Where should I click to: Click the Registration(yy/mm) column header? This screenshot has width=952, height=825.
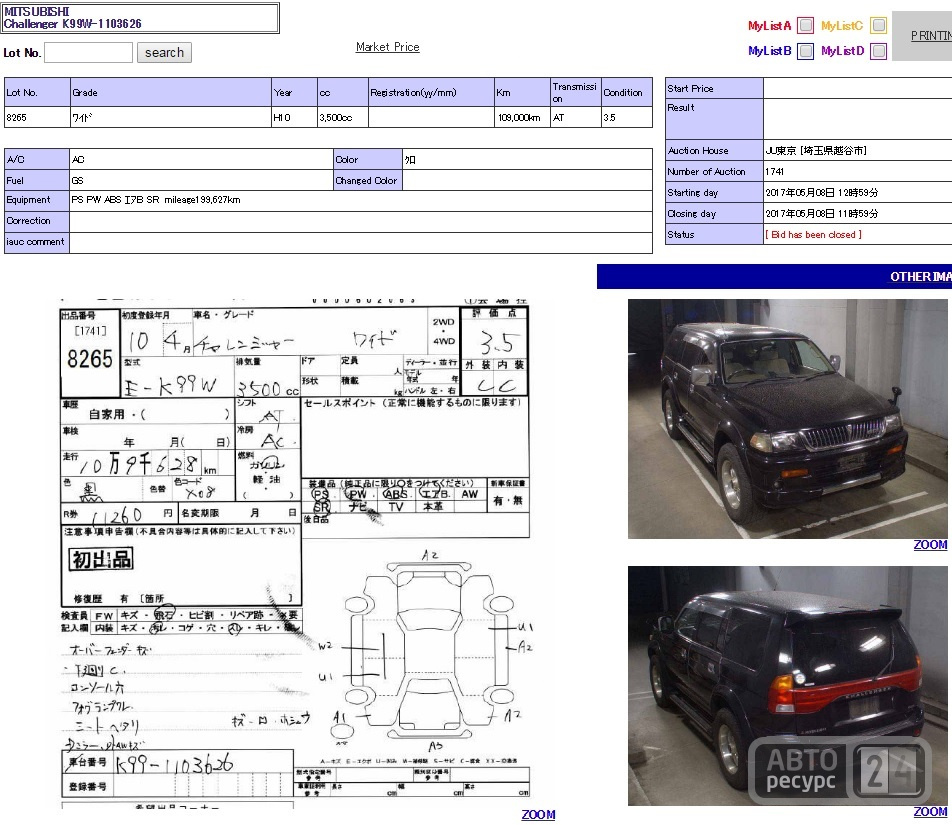tap(431, 92)
